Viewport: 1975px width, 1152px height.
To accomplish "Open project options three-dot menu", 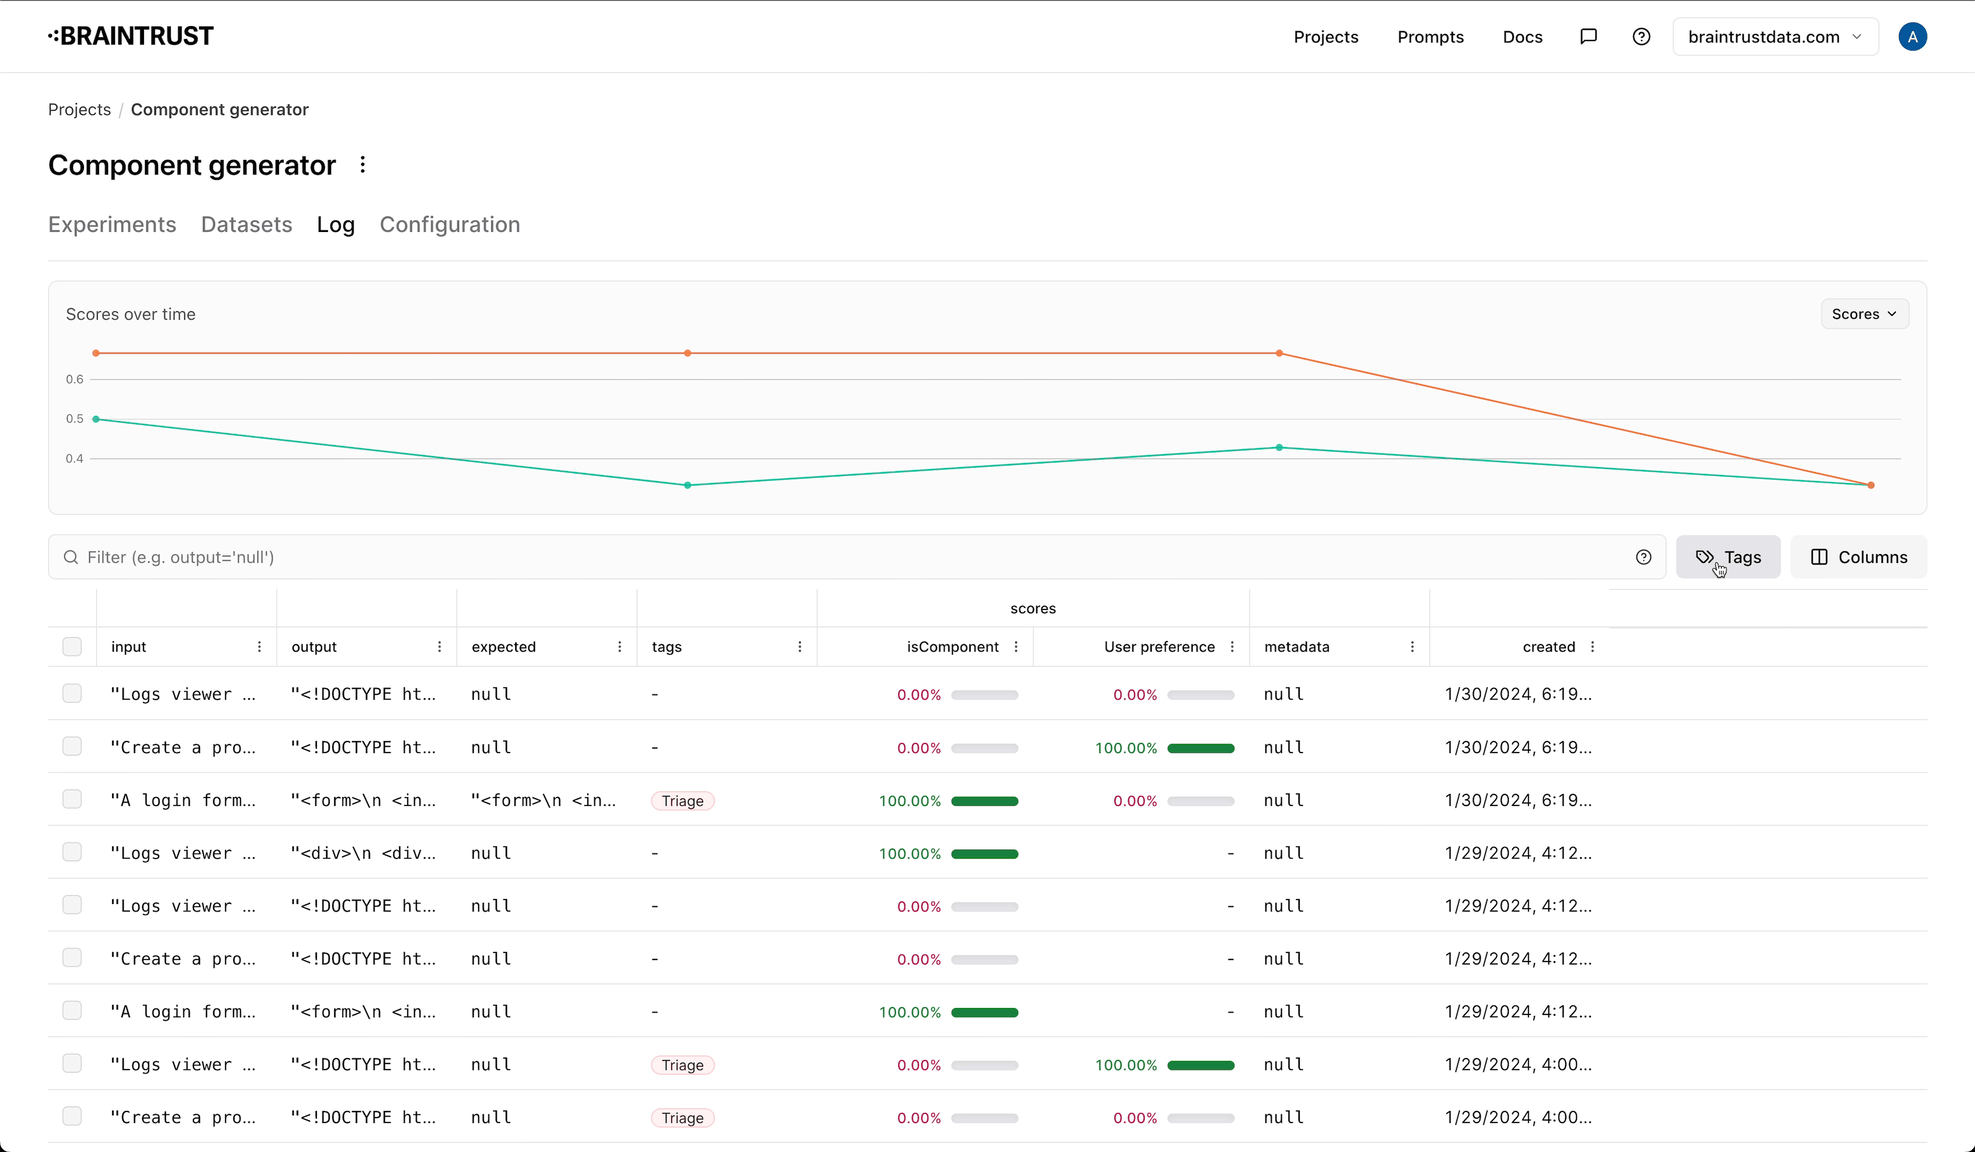I will [x=363, y=165].
